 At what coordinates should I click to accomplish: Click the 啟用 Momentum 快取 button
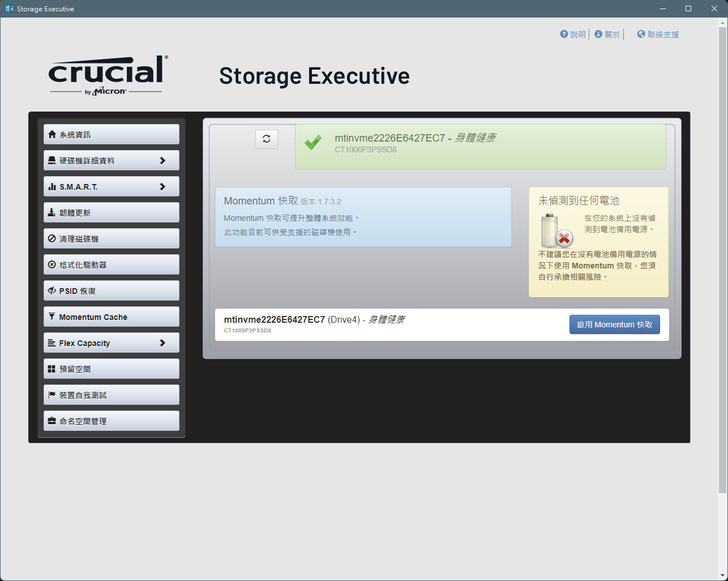click(615, 325)
